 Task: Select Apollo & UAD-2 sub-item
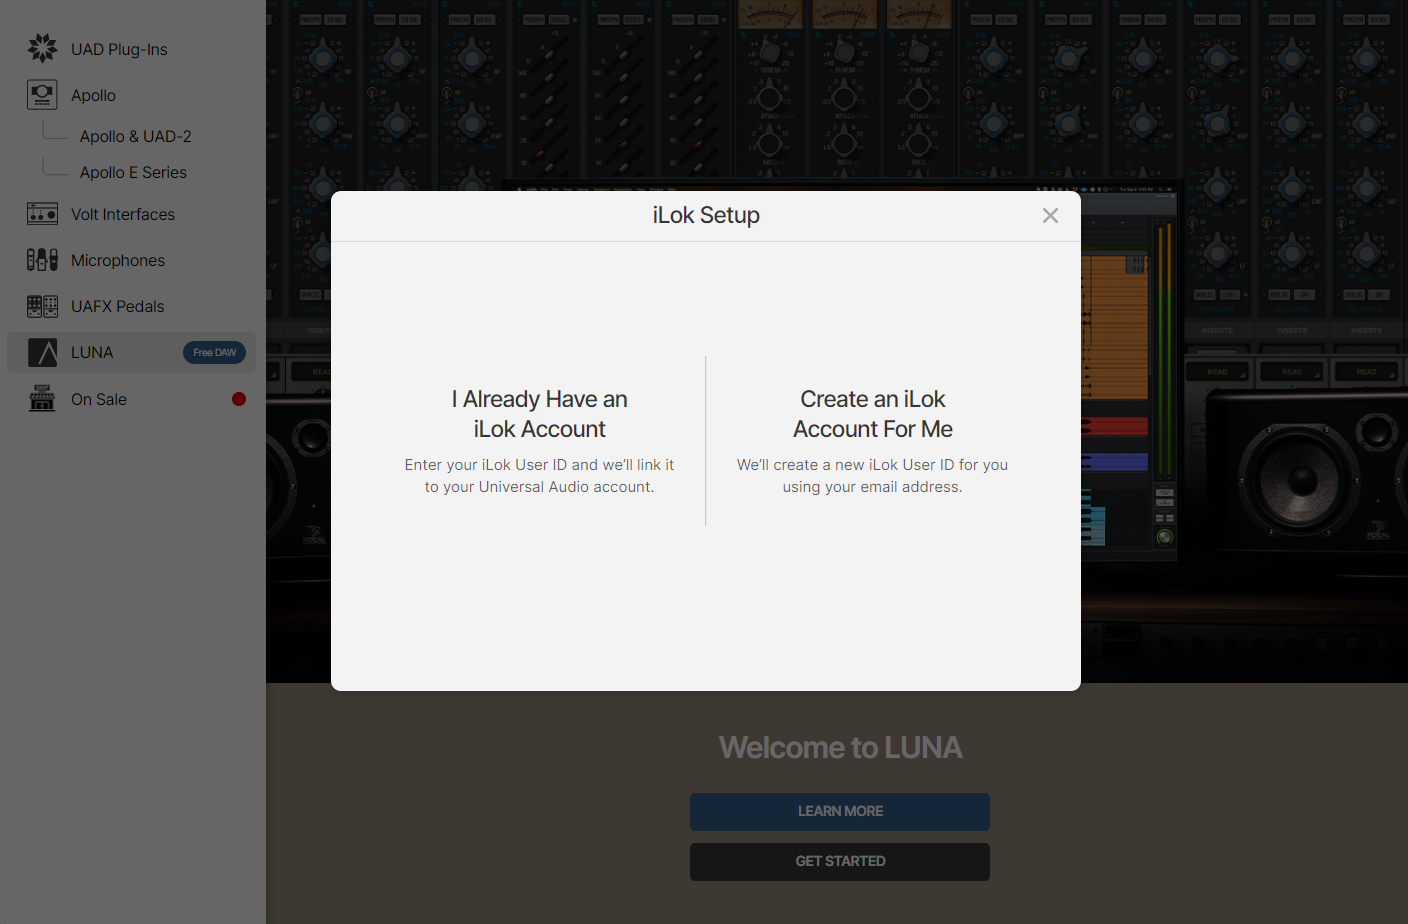pyautogui.click(x=135, y=136)
